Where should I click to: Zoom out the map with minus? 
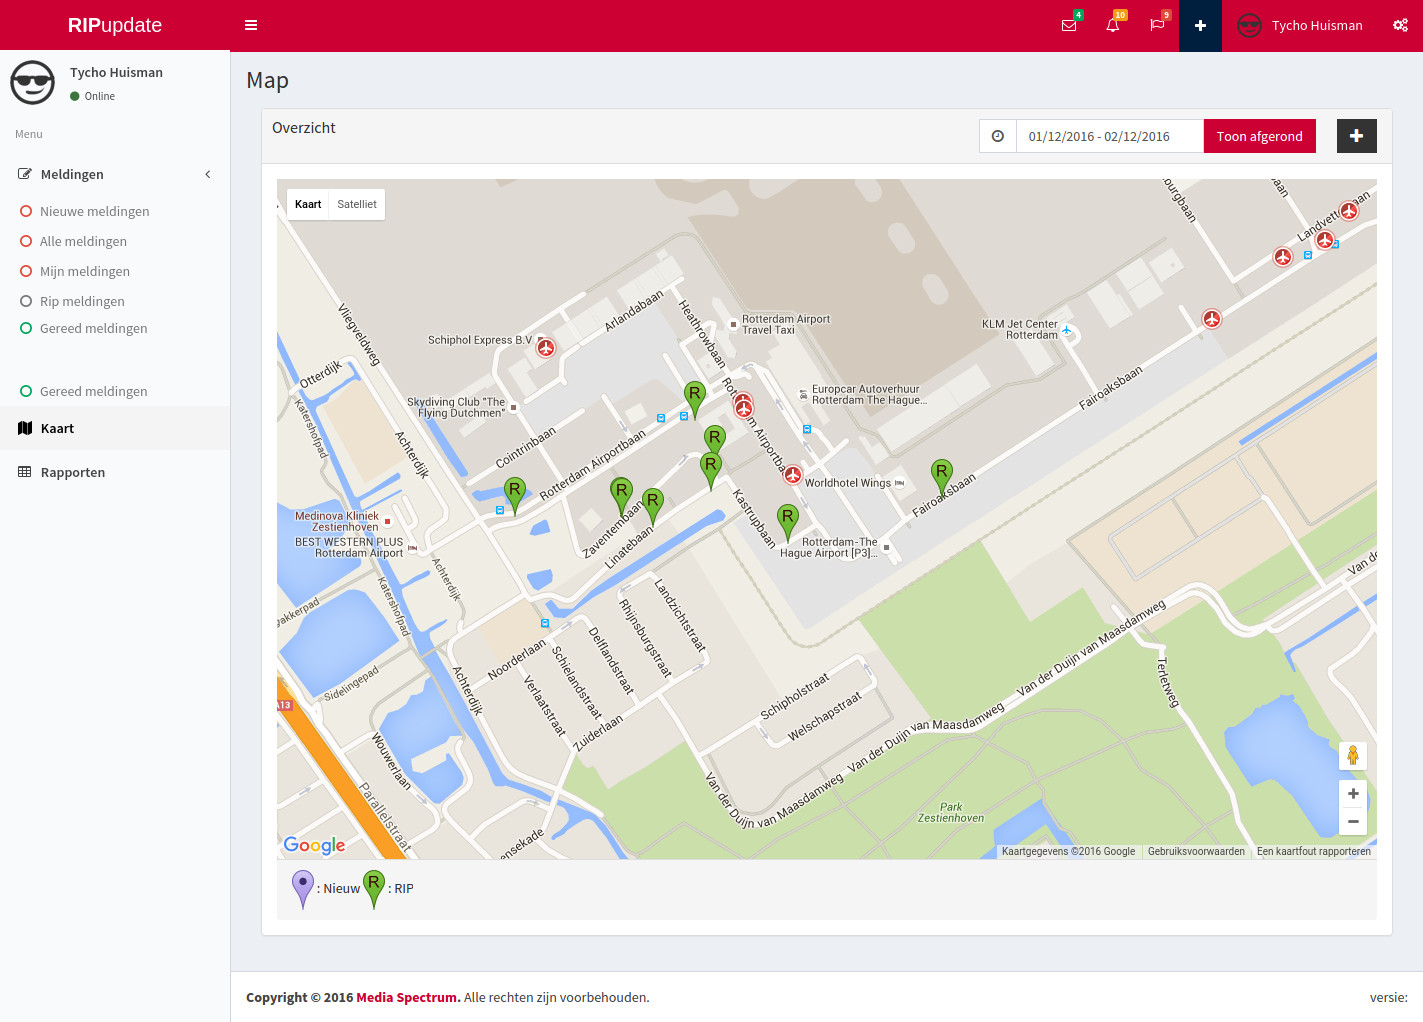(x=1353, y=822)
